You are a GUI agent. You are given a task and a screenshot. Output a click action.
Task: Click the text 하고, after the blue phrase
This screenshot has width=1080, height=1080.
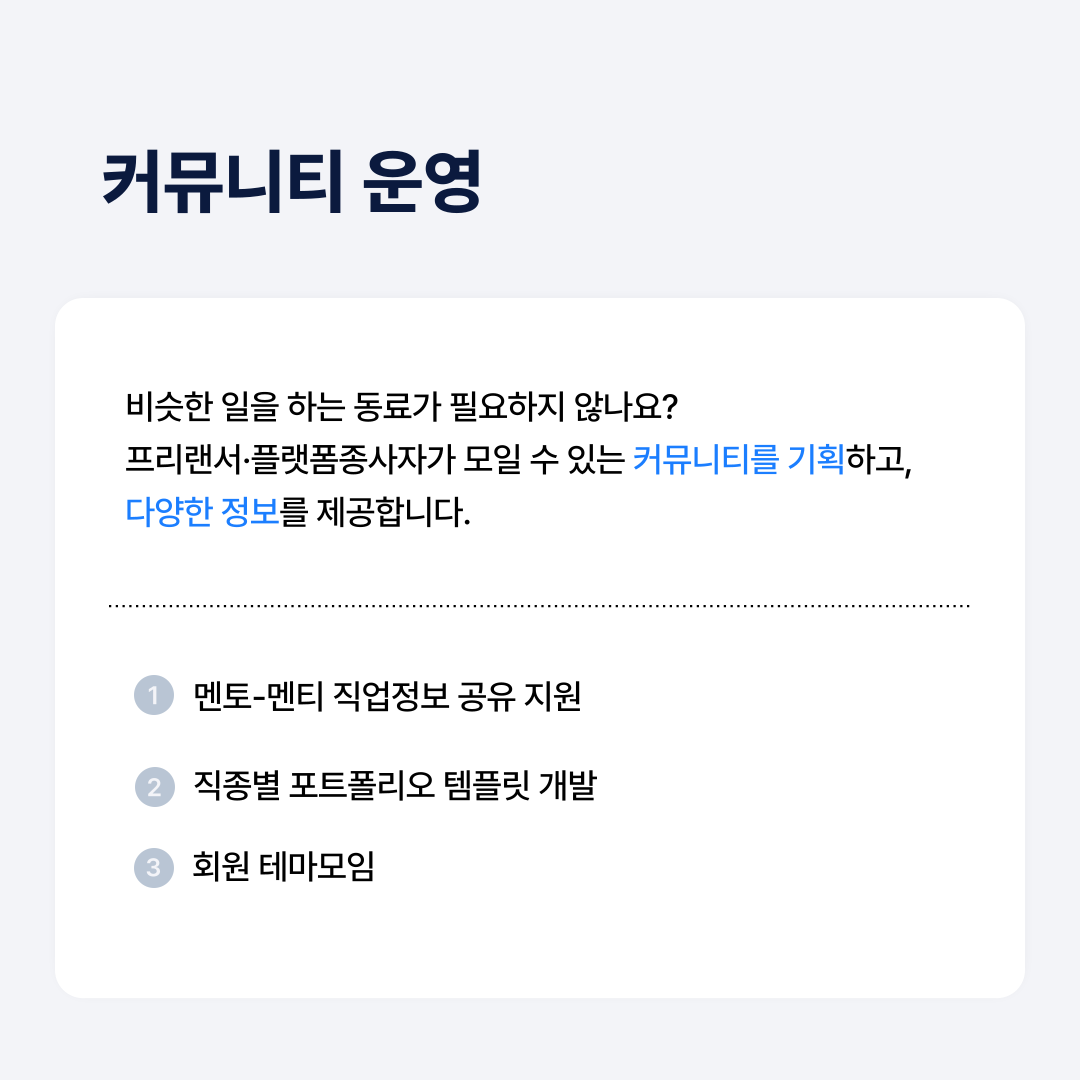pyautogui.click(x=879, y=460)
